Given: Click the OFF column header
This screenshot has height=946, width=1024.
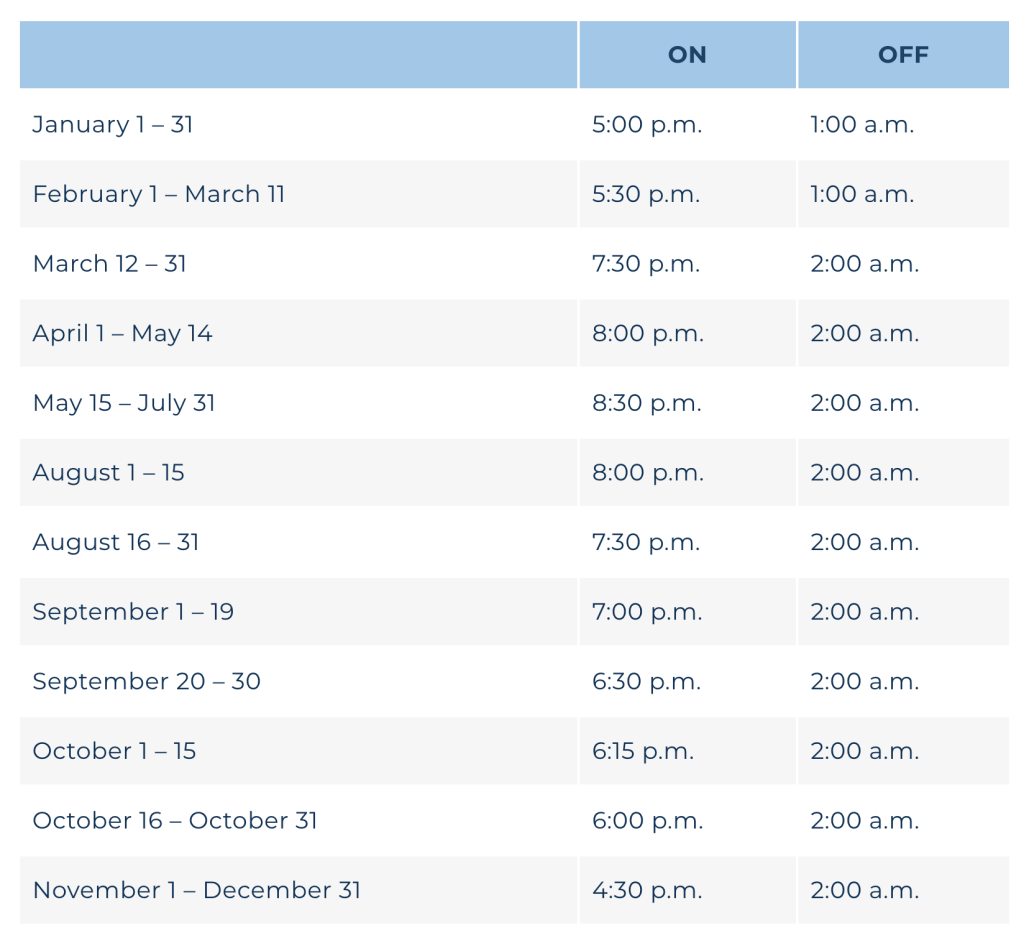Looking at the screenshot, I should (x=903, y=55).
